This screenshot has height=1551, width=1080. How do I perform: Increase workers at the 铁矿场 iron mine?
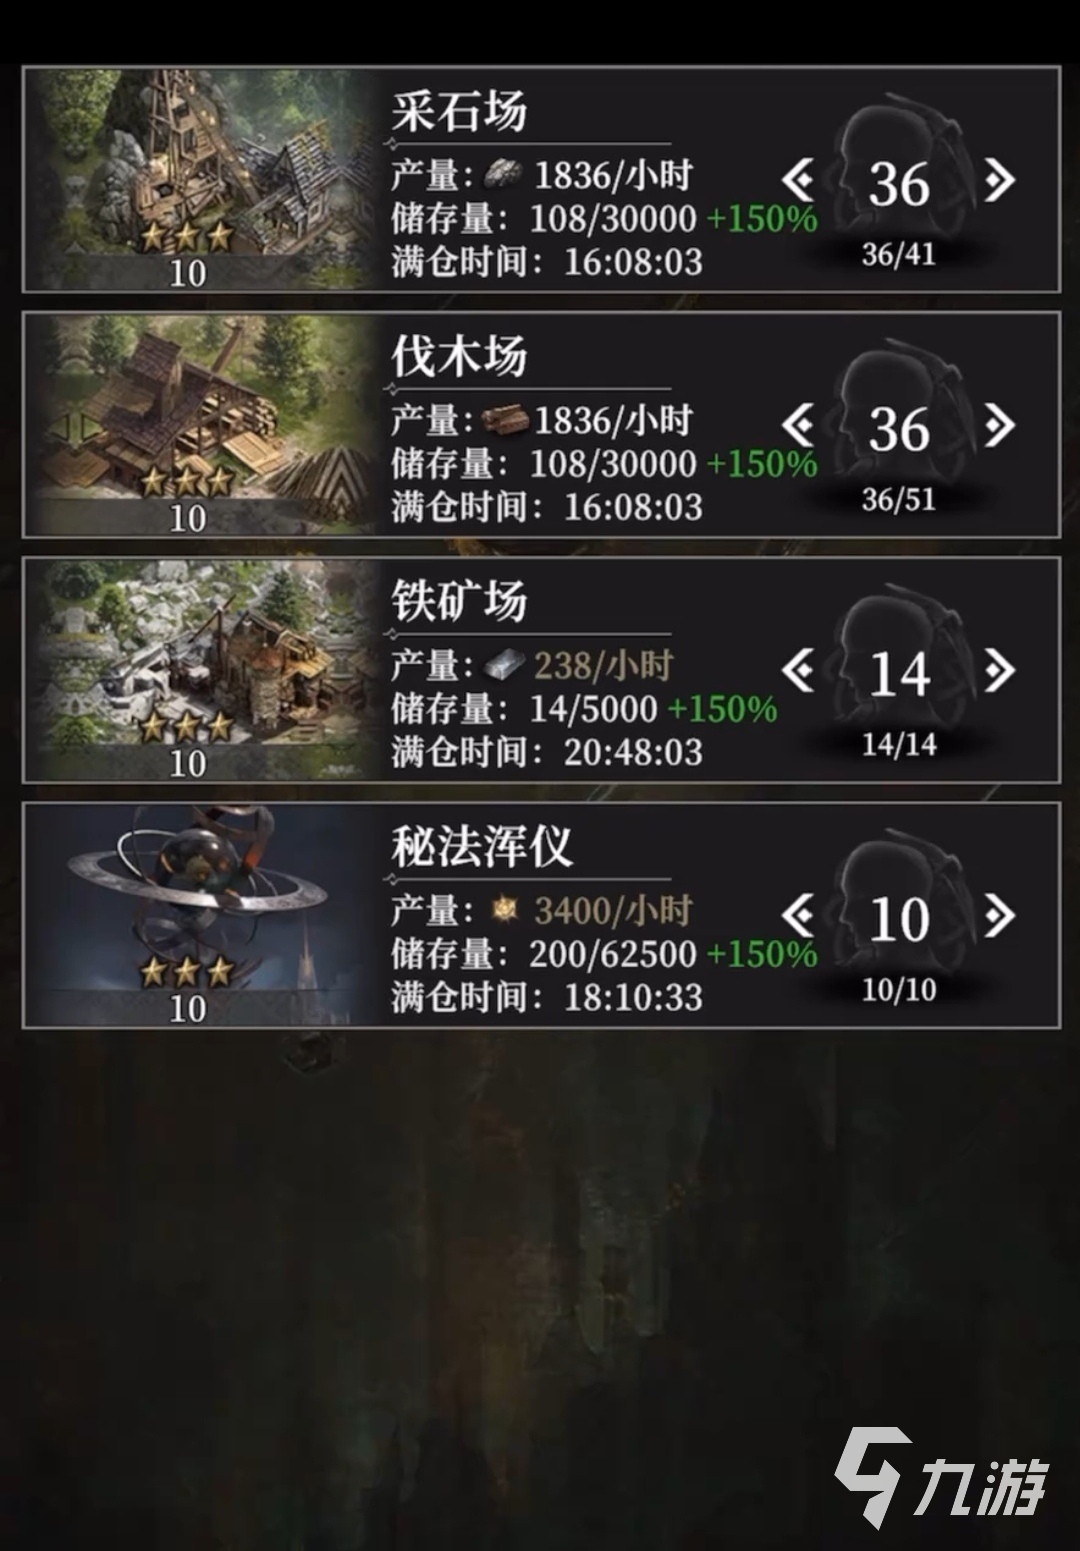[999, 671]
